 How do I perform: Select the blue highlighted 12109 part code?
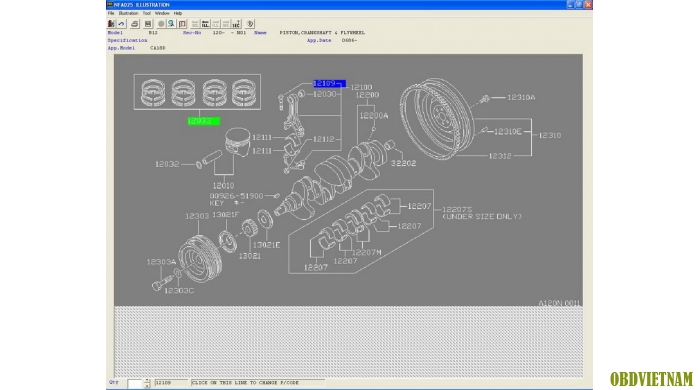pyautogui.click(x=329, y=83)
